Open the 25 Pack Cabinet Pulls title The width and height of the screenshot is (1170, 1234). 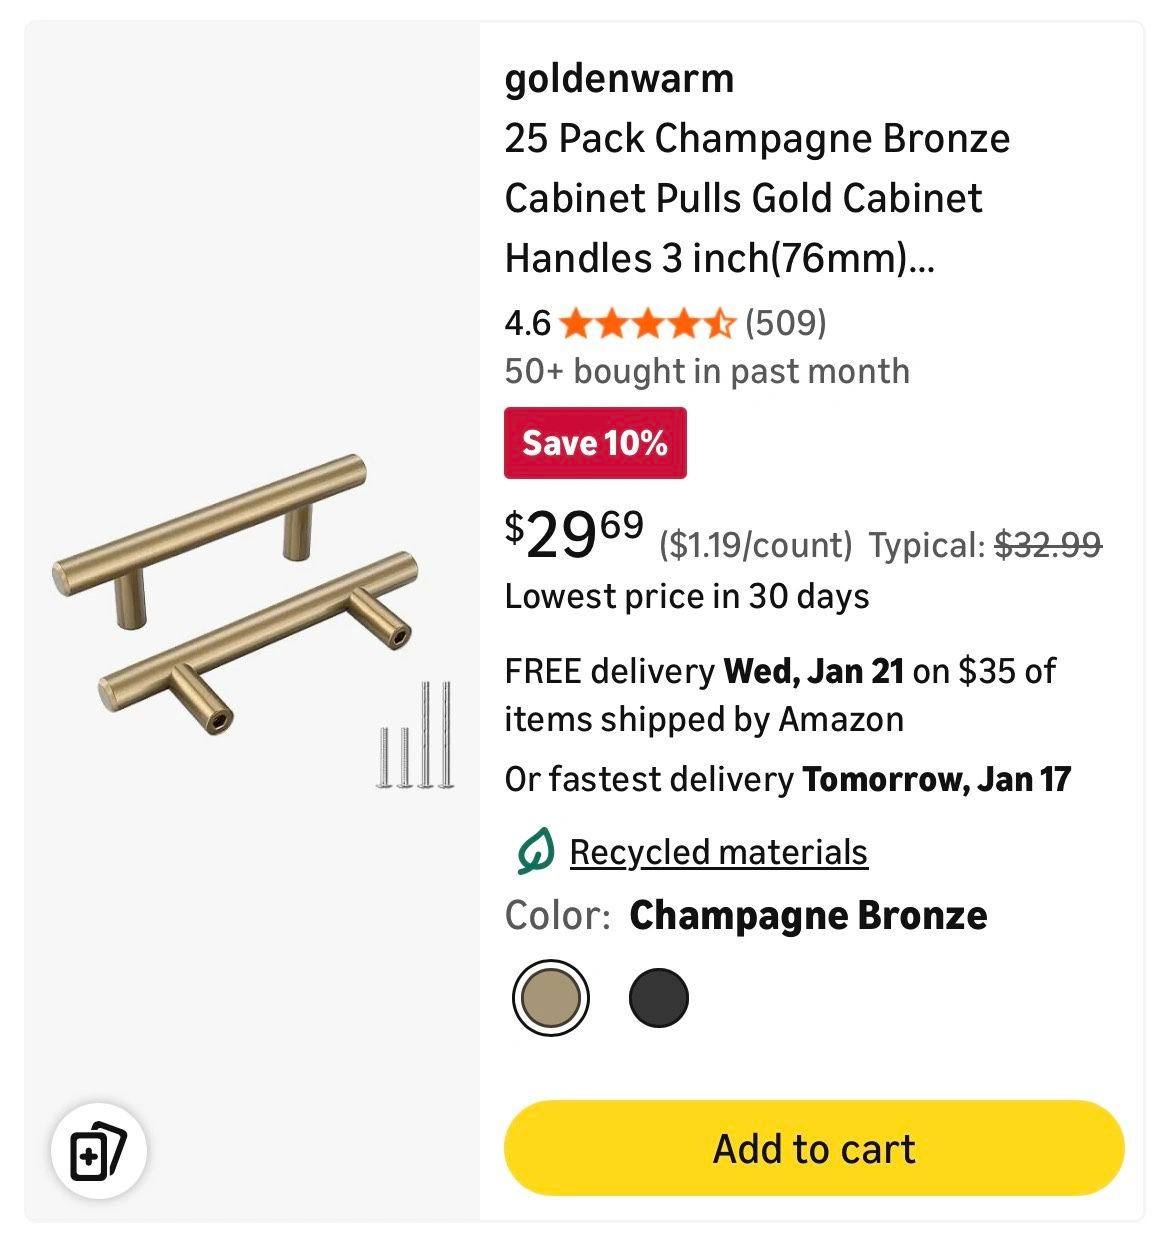756,198
